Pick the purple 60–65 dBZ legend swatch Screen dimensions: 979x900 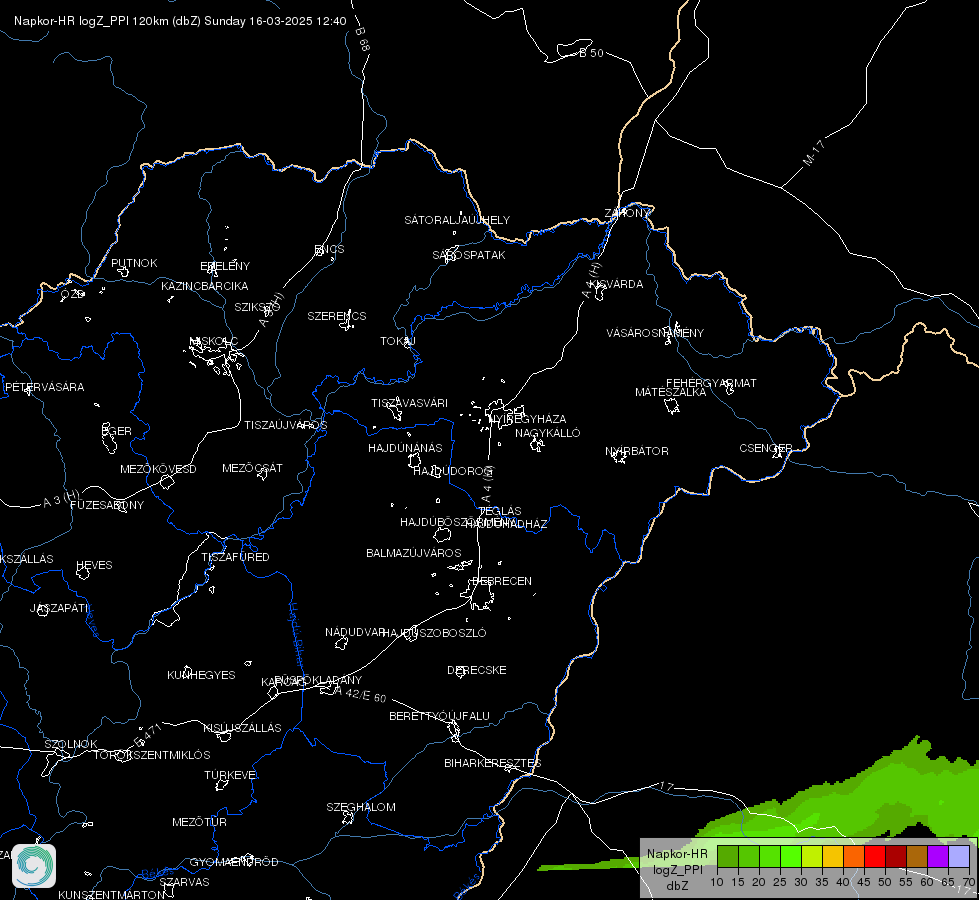(x=938, y=857)
